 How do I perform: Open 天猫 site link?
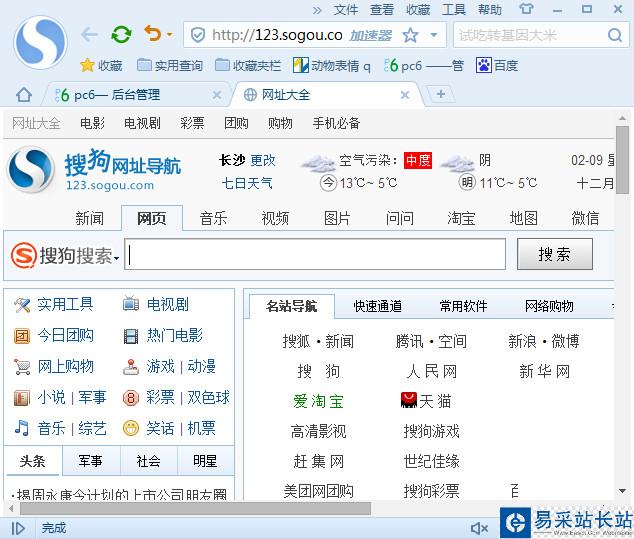tap(426, 401)
